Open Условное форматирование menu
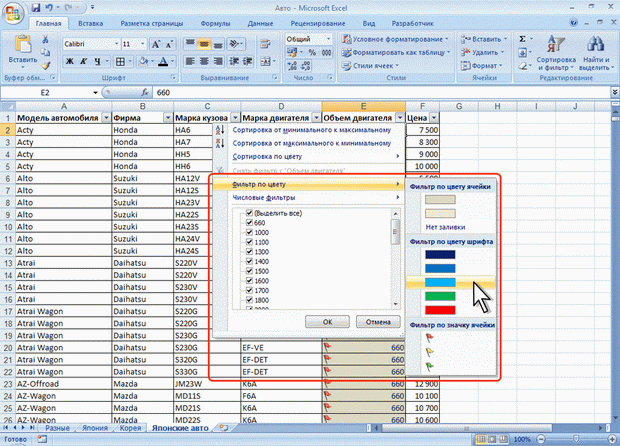This screenshot has width=620, height=446. [x=396, y=39]
